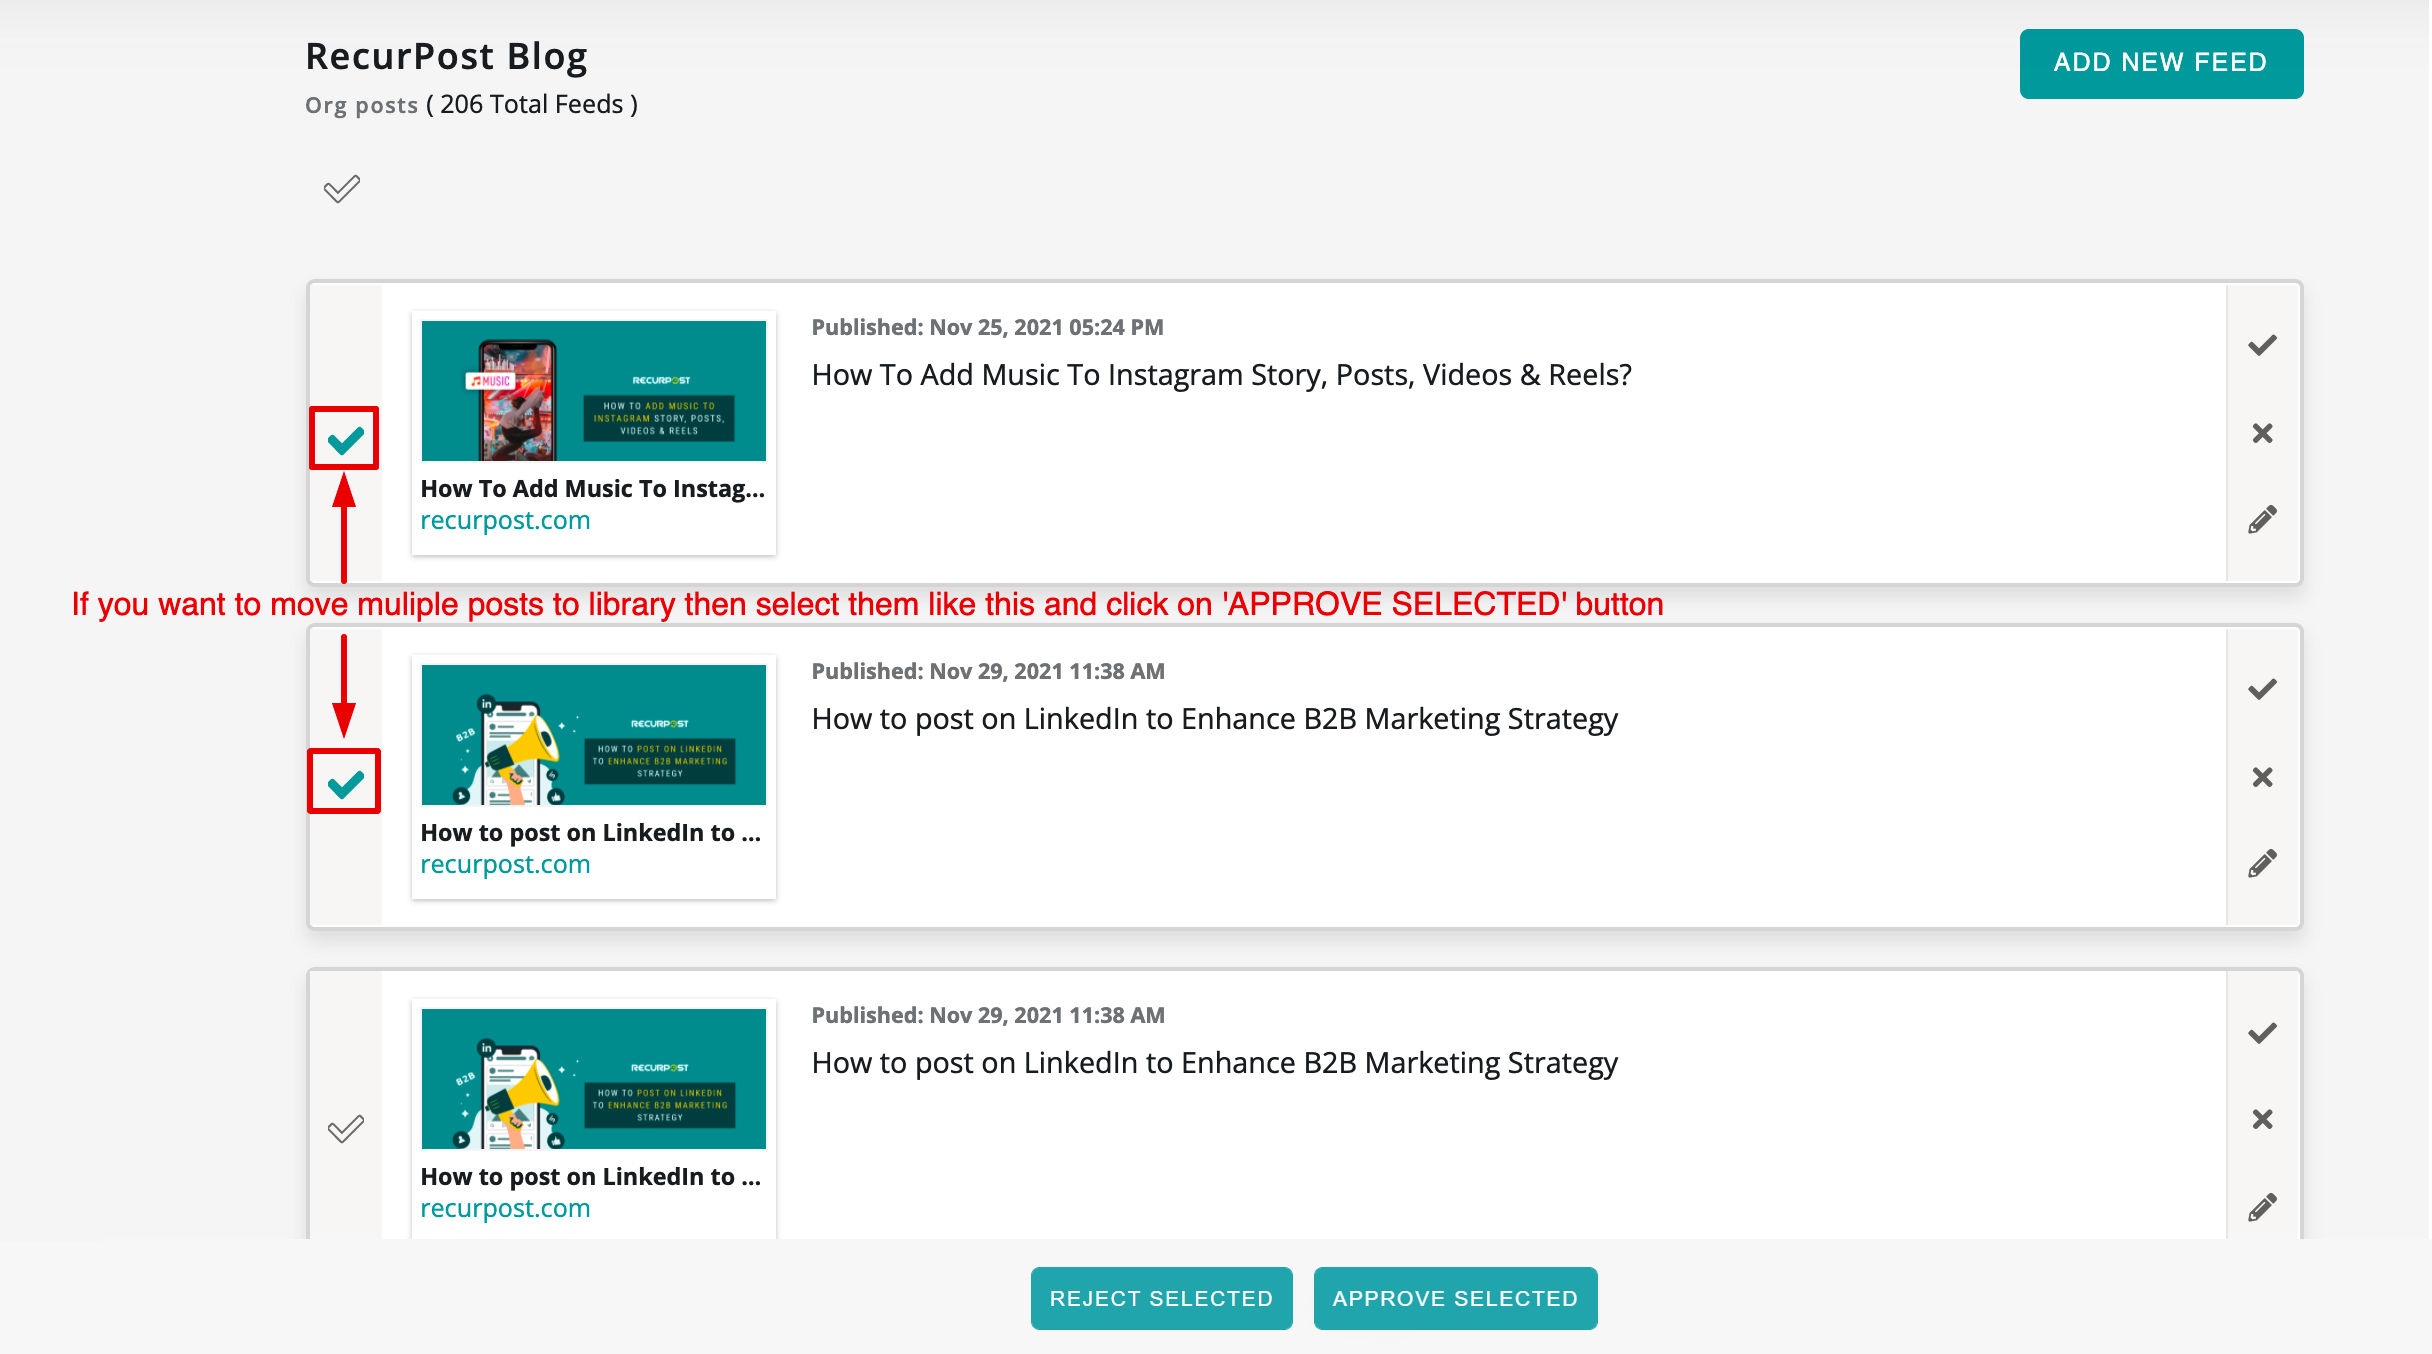The image size is (2432, 1354).
Task: Click 'How To Add Music To Instagram Story, Posts, Videos & Reels?' headline
Action: (1222, 375)
